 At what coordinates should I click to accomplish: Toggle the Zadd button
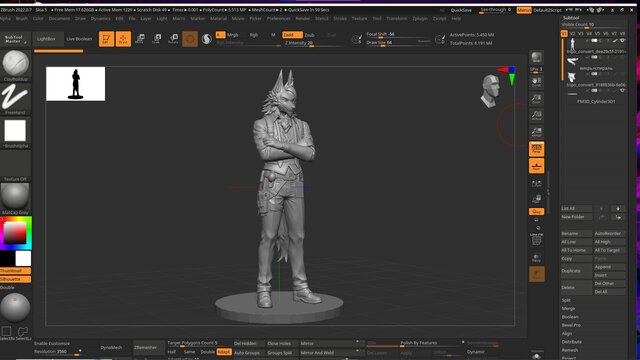click(292, 35)
